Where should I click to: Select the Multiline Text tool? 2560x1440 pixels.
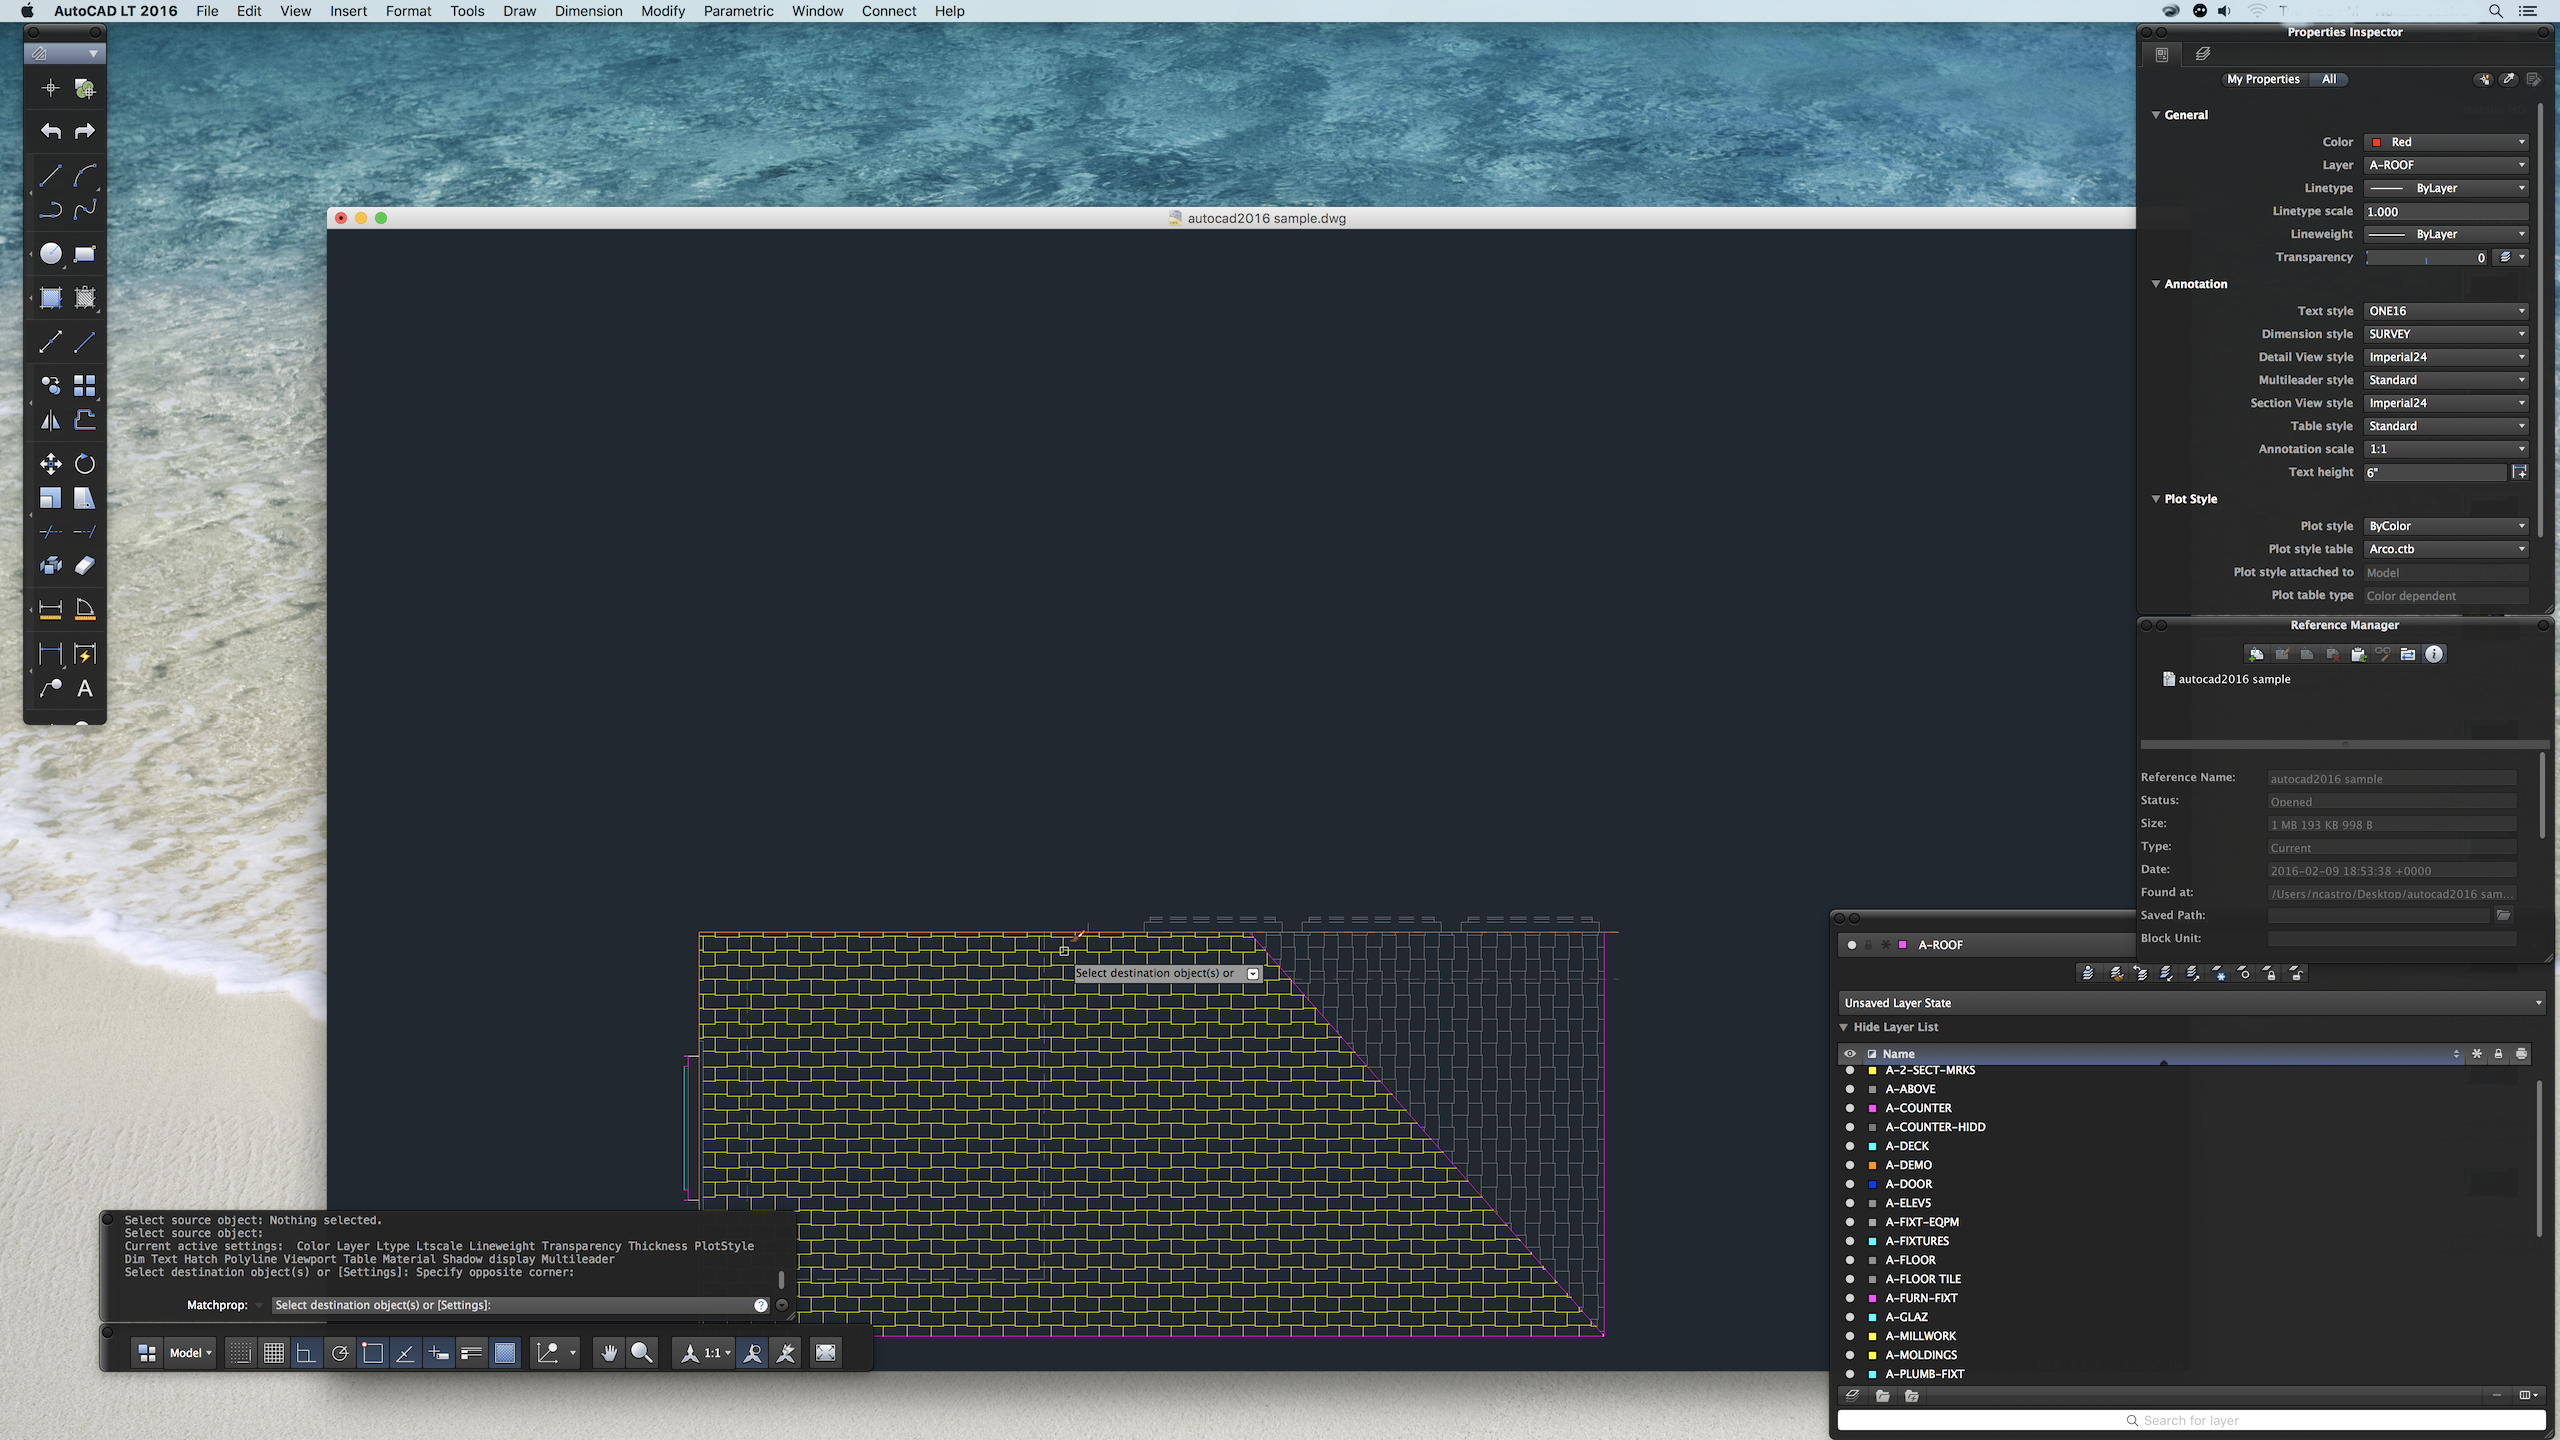85,688
